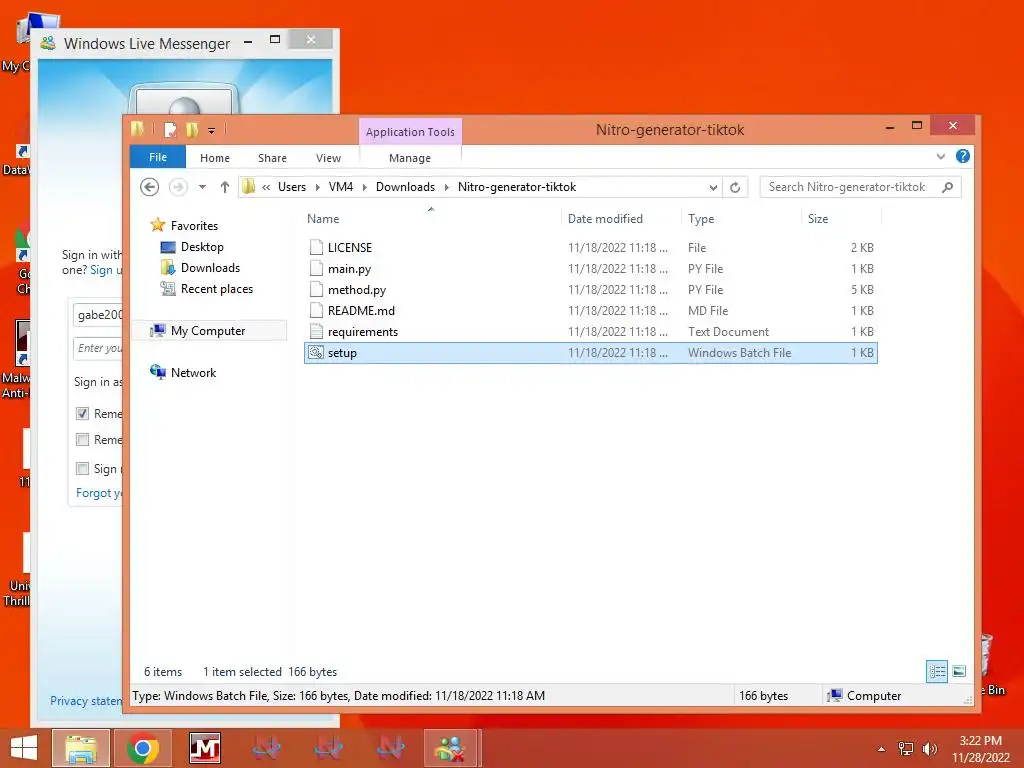Click the Messenger email field showing gabe200
This screenshot has height=768, width=1024.
[x=99, y=315]
